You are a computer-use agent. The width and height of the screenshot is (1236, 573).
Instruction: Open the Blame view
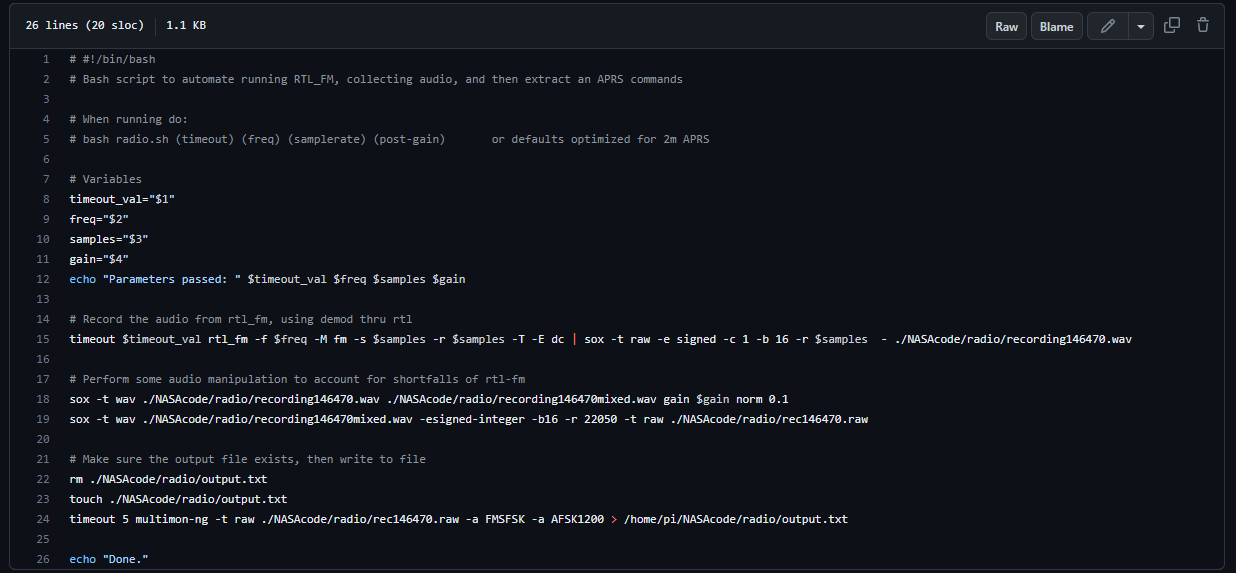[1056, 27]
